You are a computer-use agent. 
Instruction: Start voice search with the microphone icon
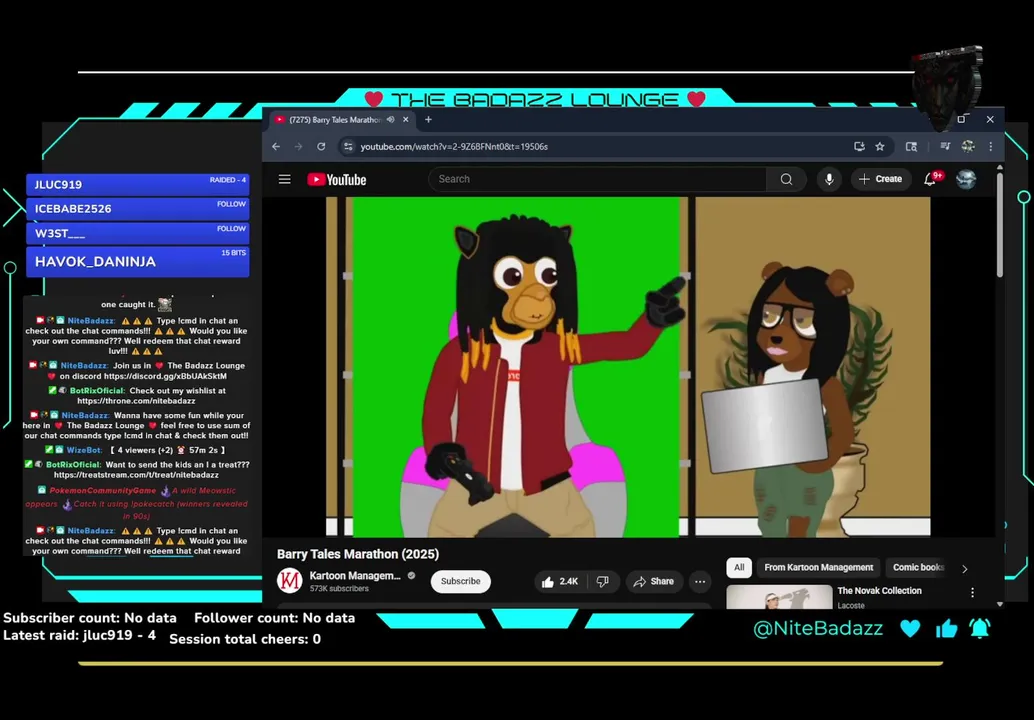[x=829, y=179]
